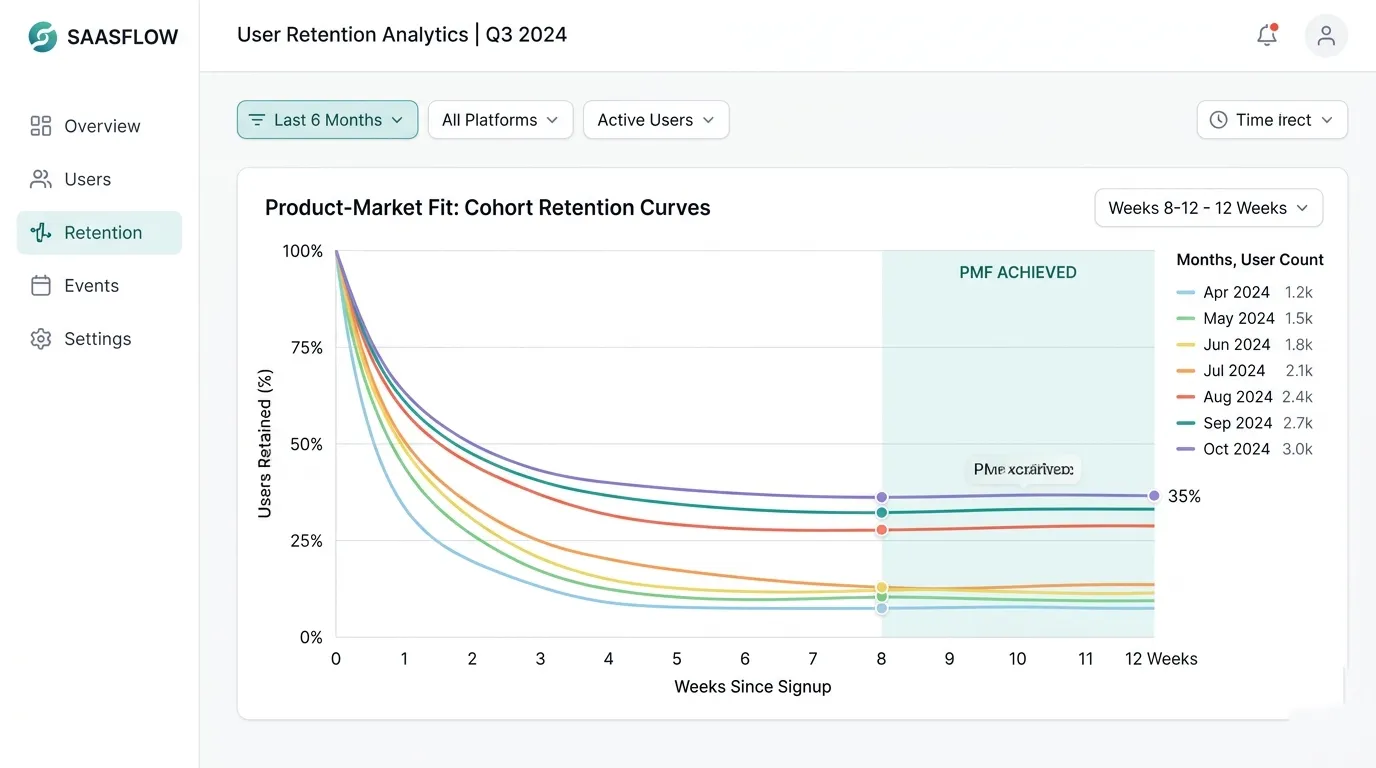Click the chevron next to Weeks 8-12
The image size is (1376, 768).
click(1302, 208)
